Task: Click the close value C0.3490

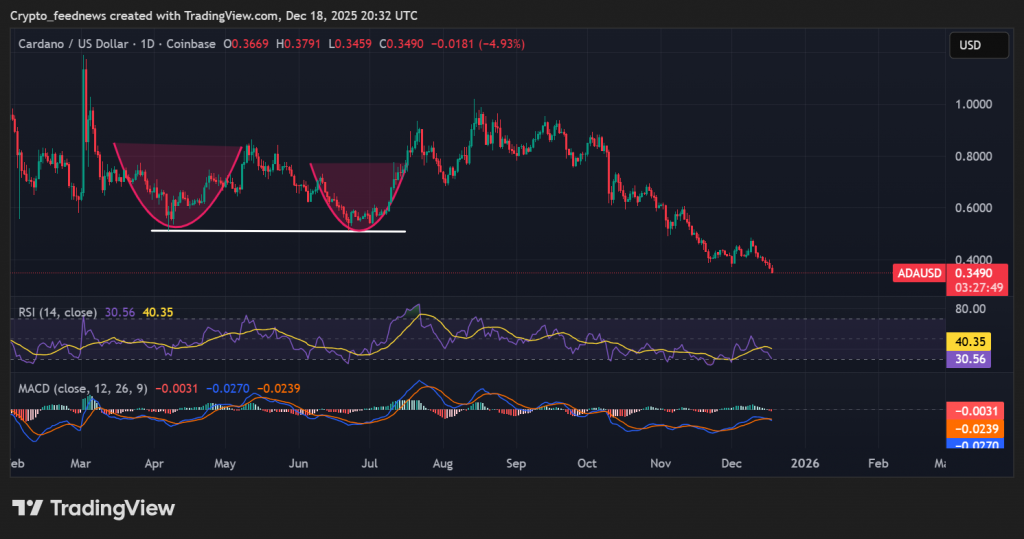Action: coord(401,44)
